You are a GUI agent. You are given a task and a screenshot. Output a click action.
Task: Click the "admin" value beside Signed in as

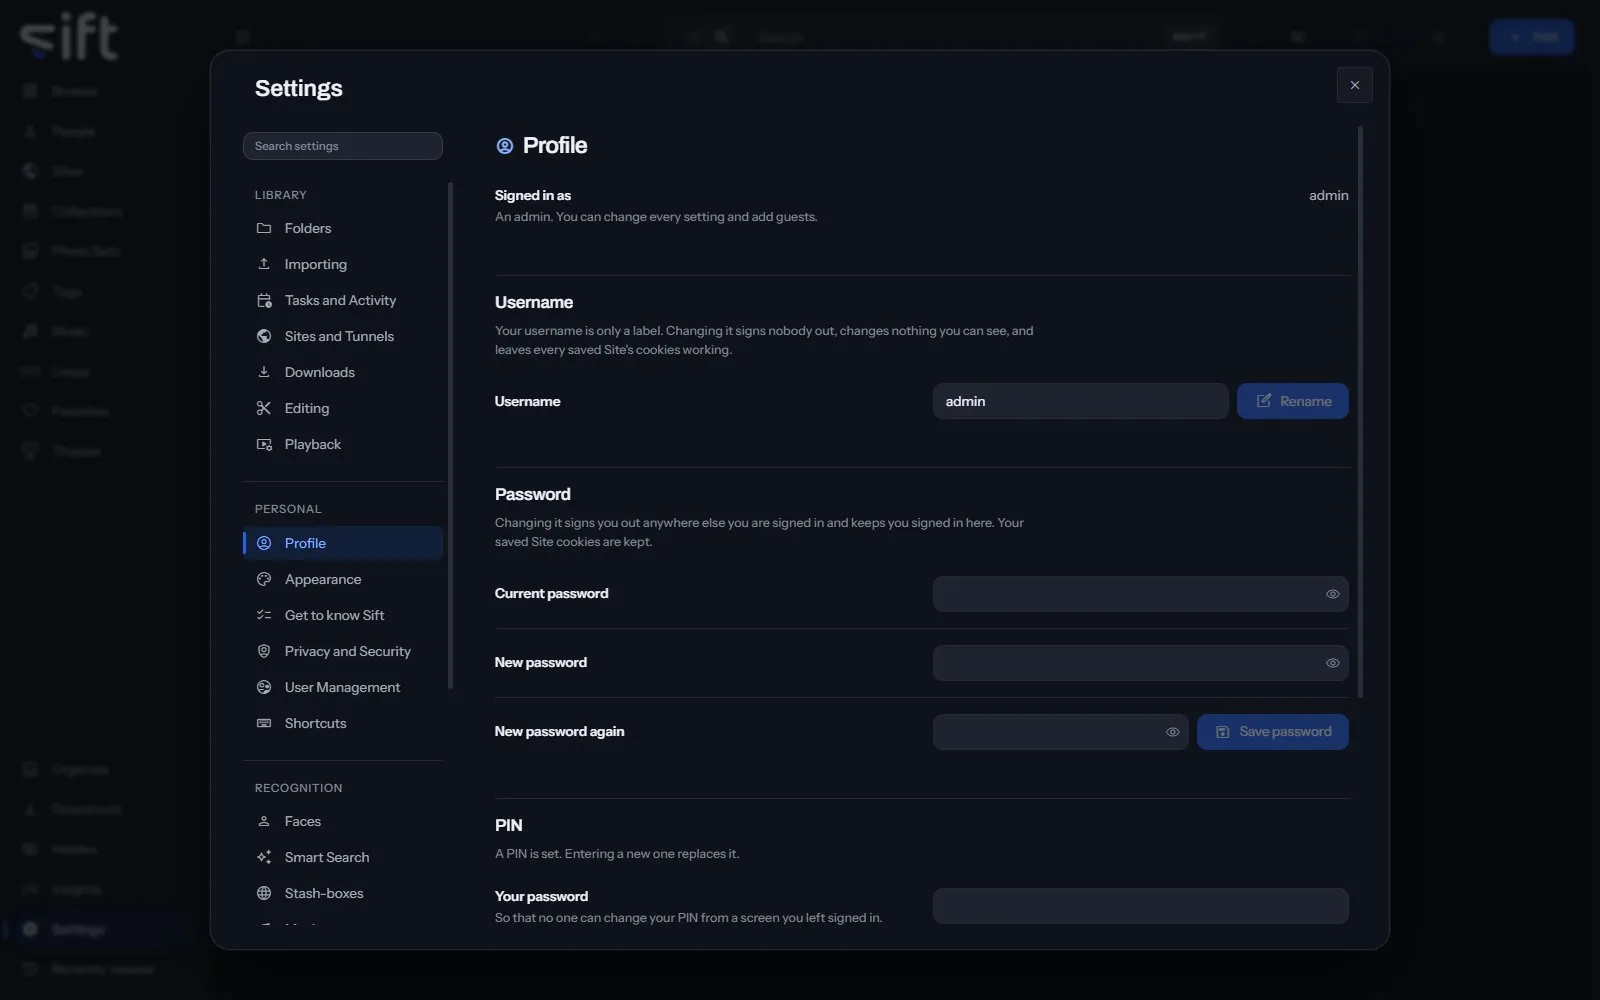pos(1329,195)
